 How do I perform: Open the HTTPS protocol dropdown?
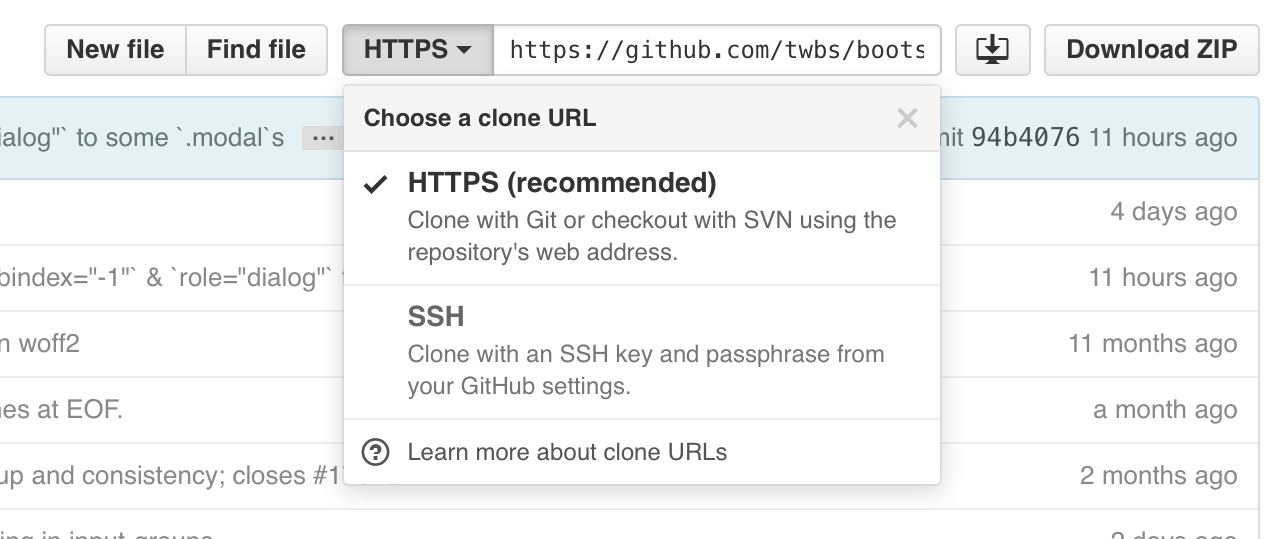(x=417, y=50)
